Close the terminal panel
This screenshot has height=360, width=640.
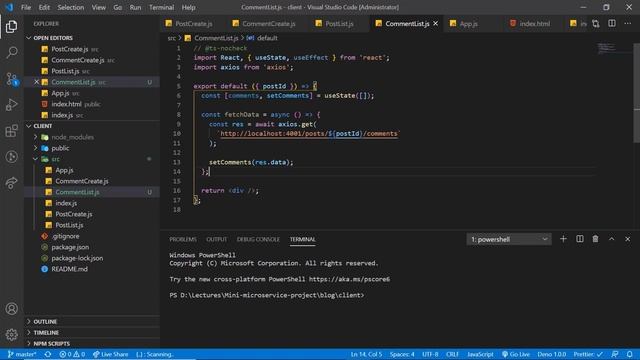coord(627,239)
